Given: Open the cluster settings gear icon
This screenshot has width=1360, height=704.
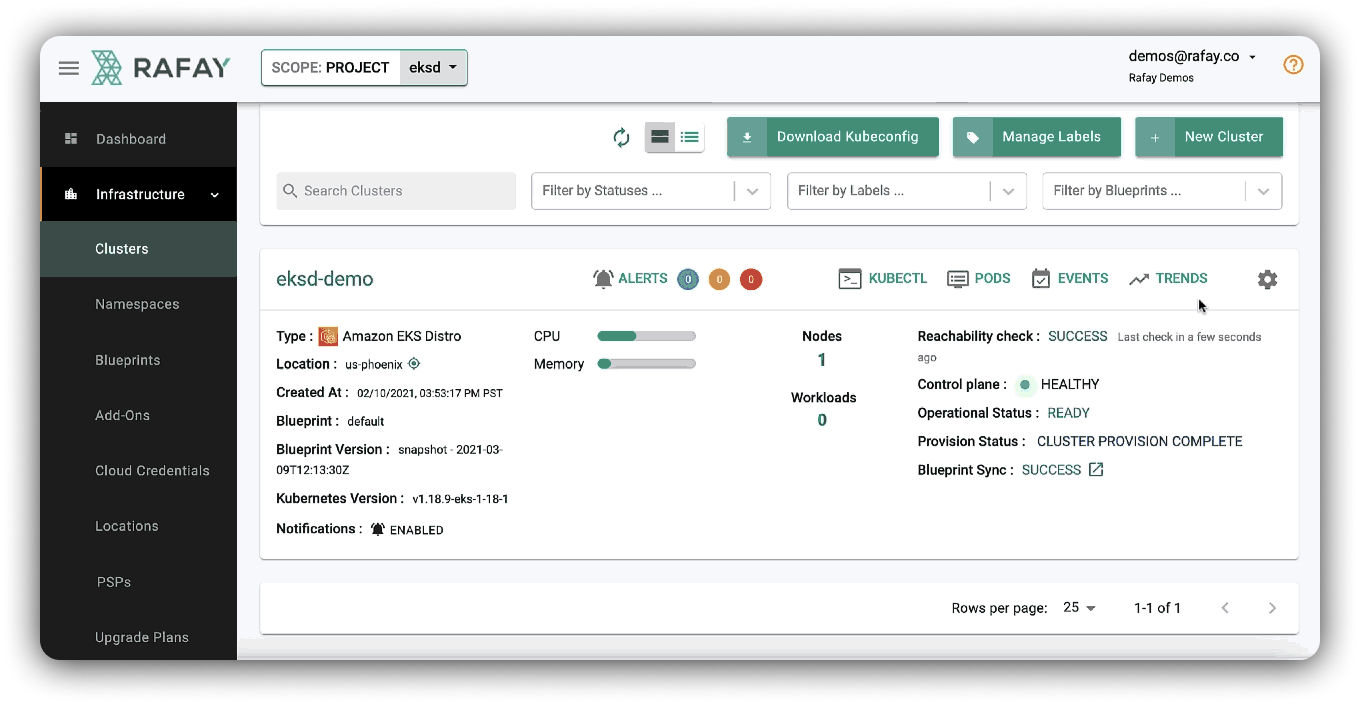Looking at the screenshot, I should (1267, 280).
